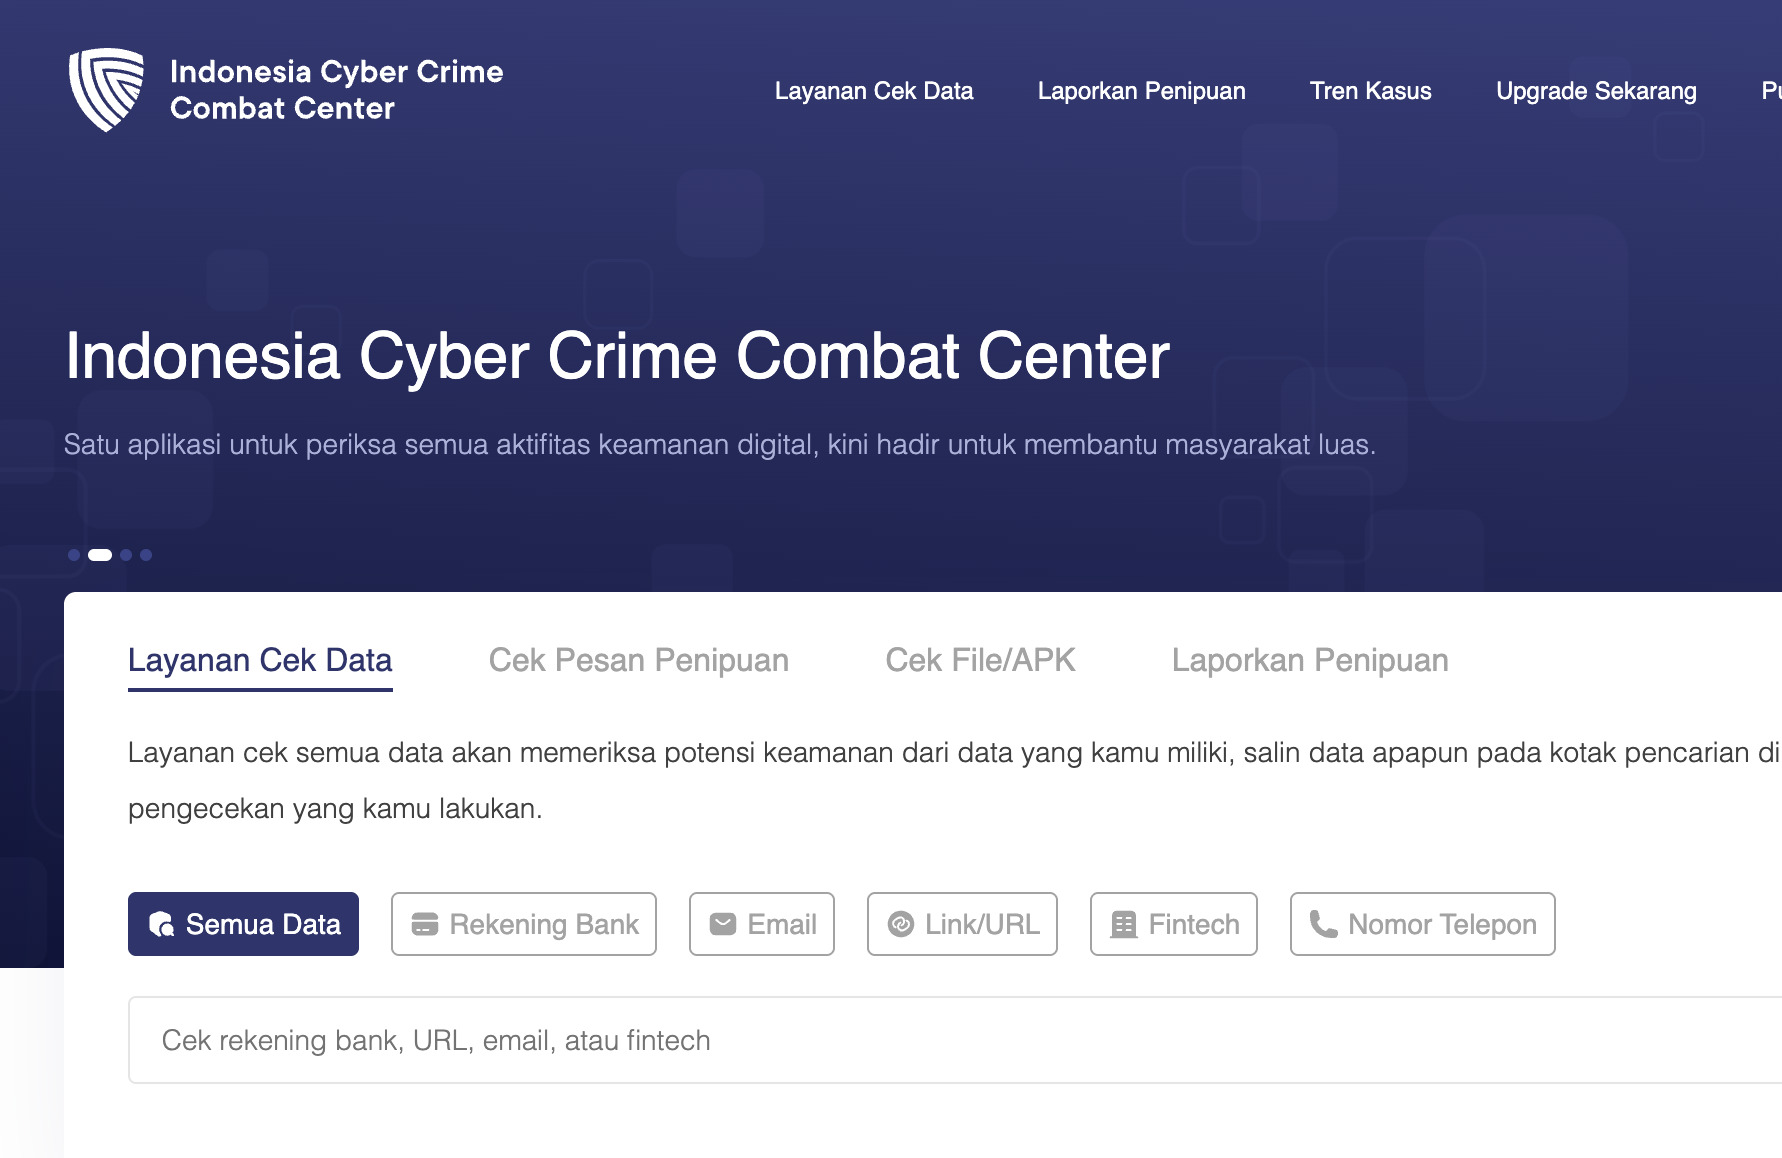Click the Cek rekening bank search field
The image size is (1782, 1158).
pyautogui.click(x=955, y=1040)
